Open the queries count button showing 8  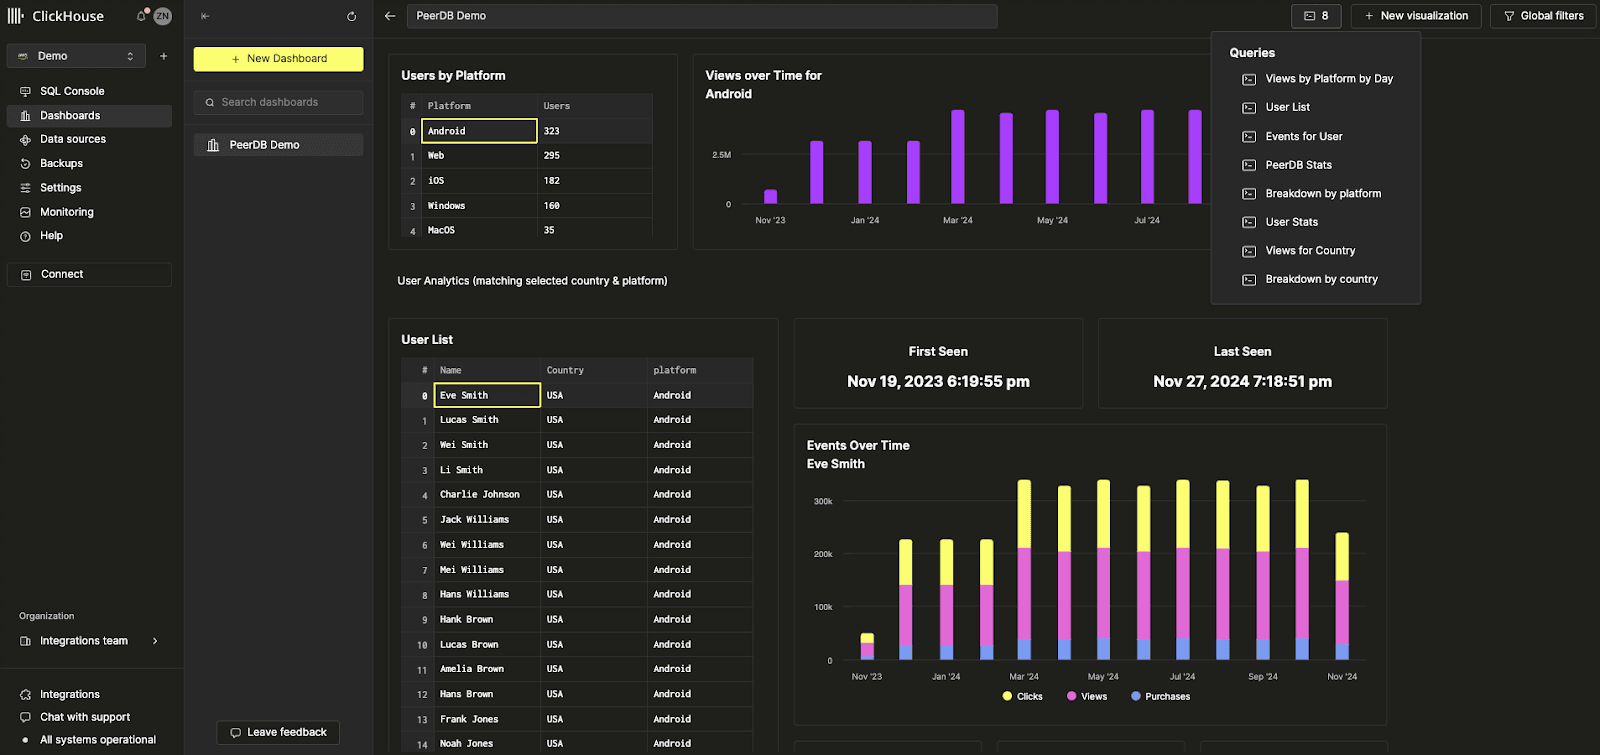pos(1315,16)
